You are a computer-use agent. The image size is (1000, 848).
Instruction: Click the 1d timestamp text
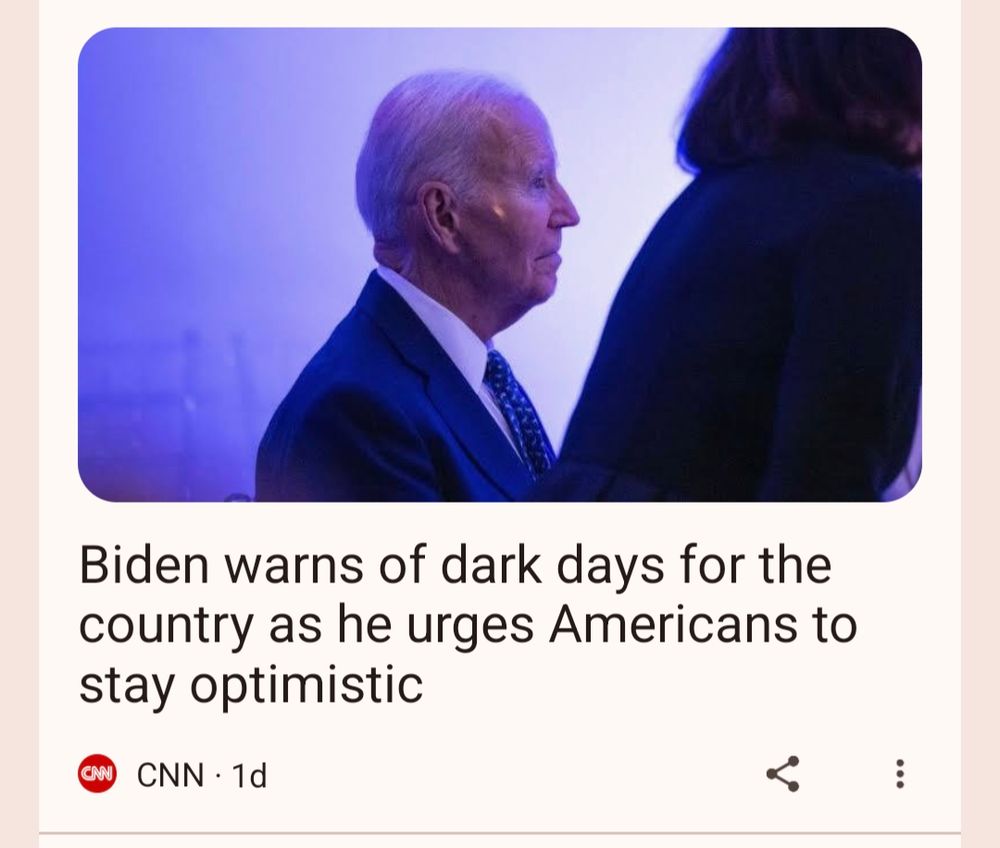point(249,775)
